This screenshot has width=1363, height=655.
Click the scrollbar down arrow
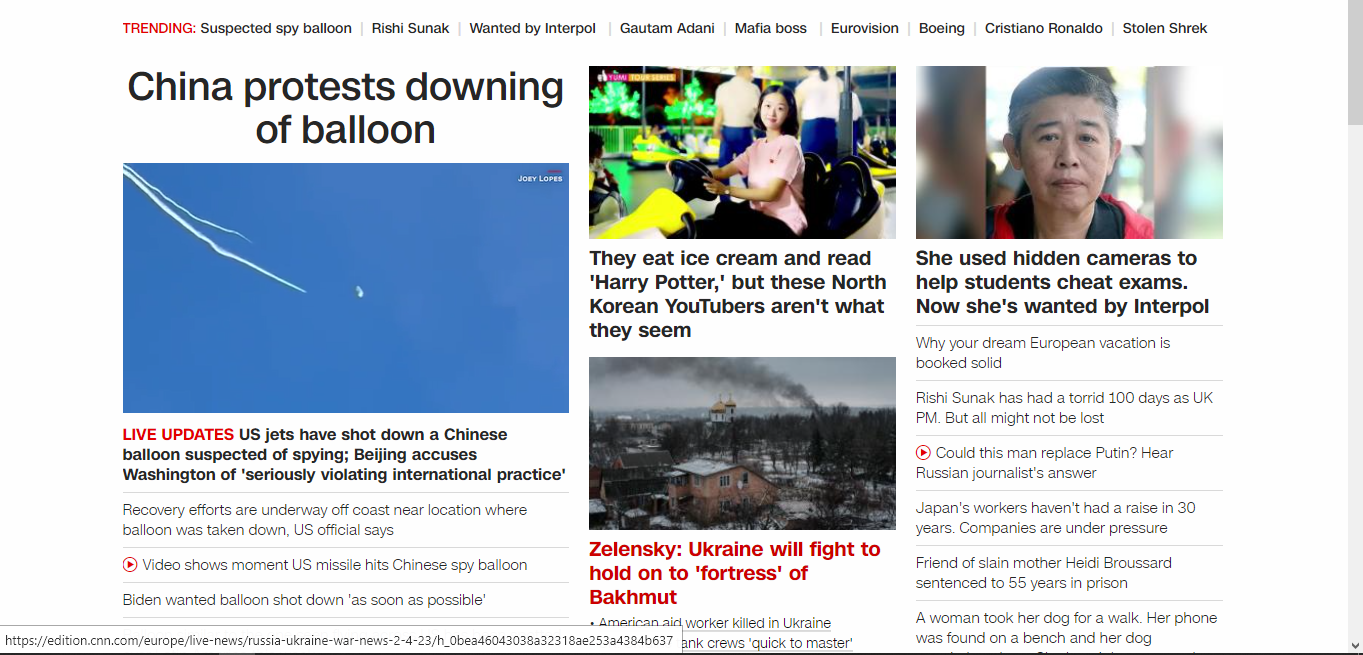pyautogui.click(x=1355, y=646)
